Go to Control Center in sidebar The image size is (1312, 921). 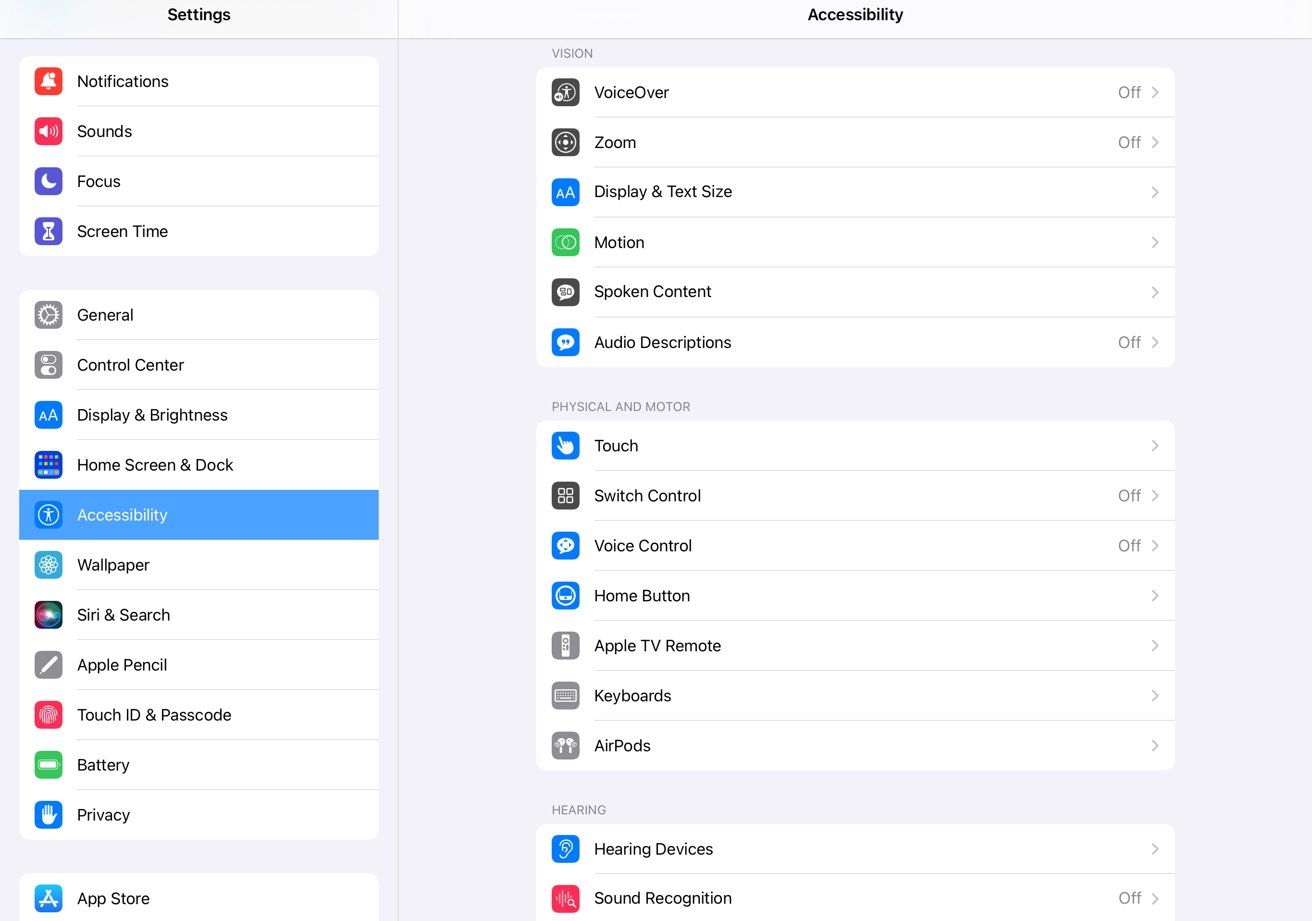pos(199,365)
